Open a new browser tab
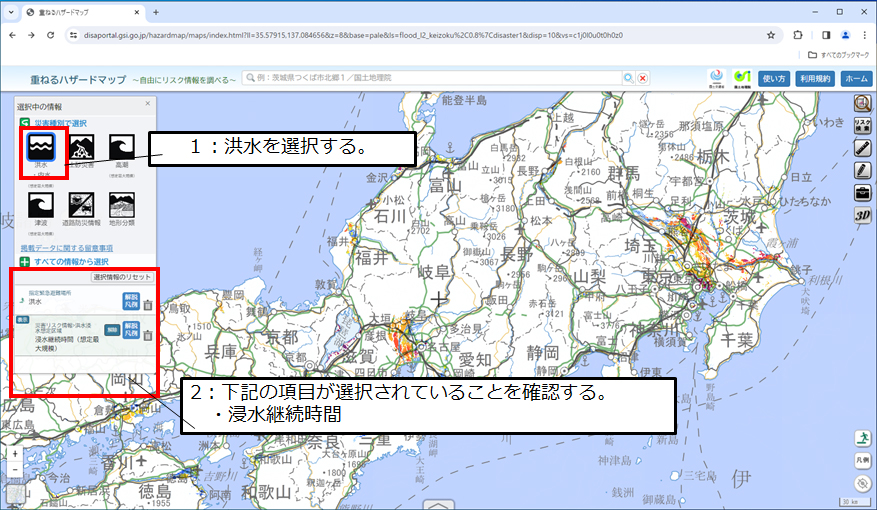 [x=156, y=12]
